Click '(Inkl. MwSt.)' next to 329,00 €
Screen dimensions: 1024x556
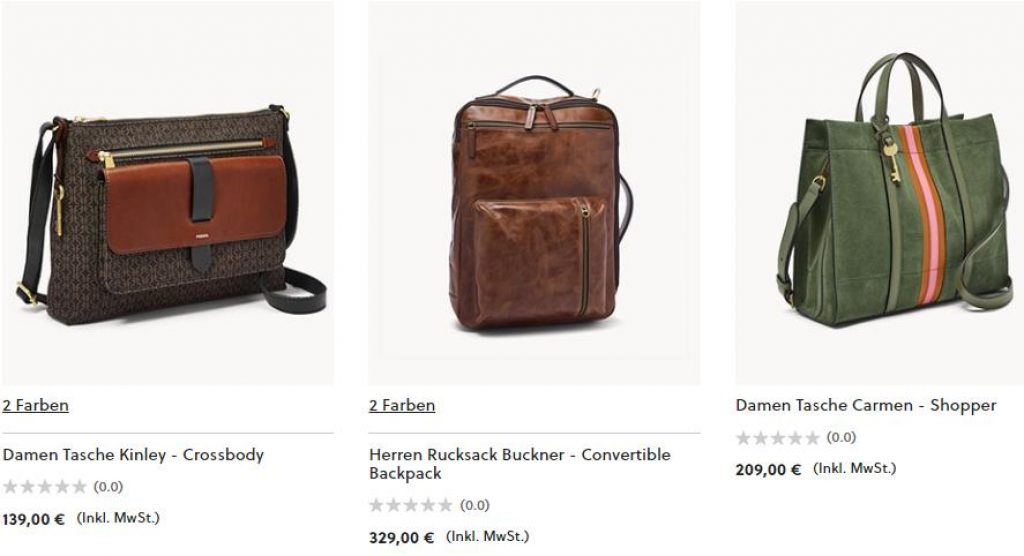488,537
